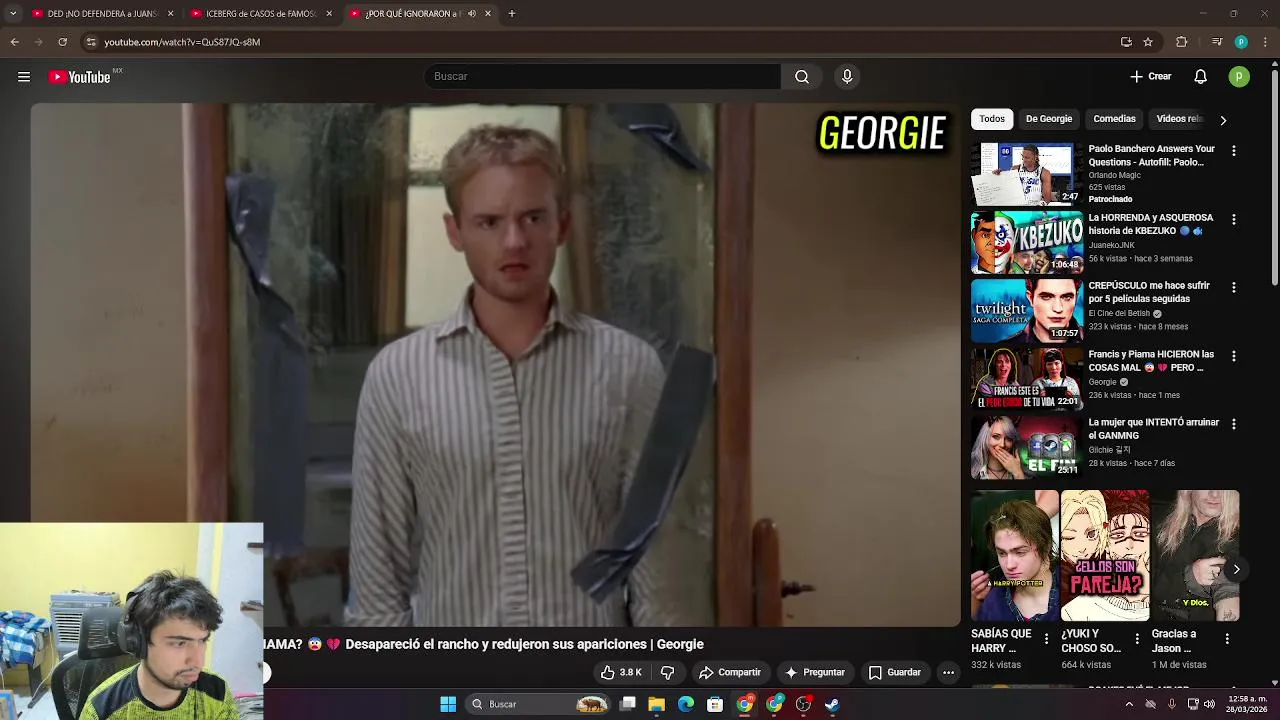This screenshot has height=720, width=1280.
Task: Close the DED ¡NO DEFENDERA tab
Action: [170, 14]
